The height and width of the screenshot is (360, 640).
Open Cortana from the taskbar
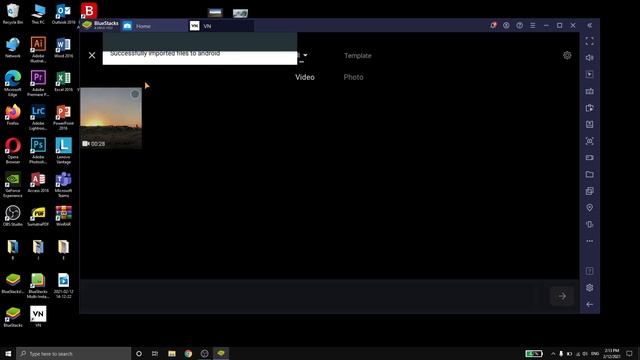(x=139, y=353)
